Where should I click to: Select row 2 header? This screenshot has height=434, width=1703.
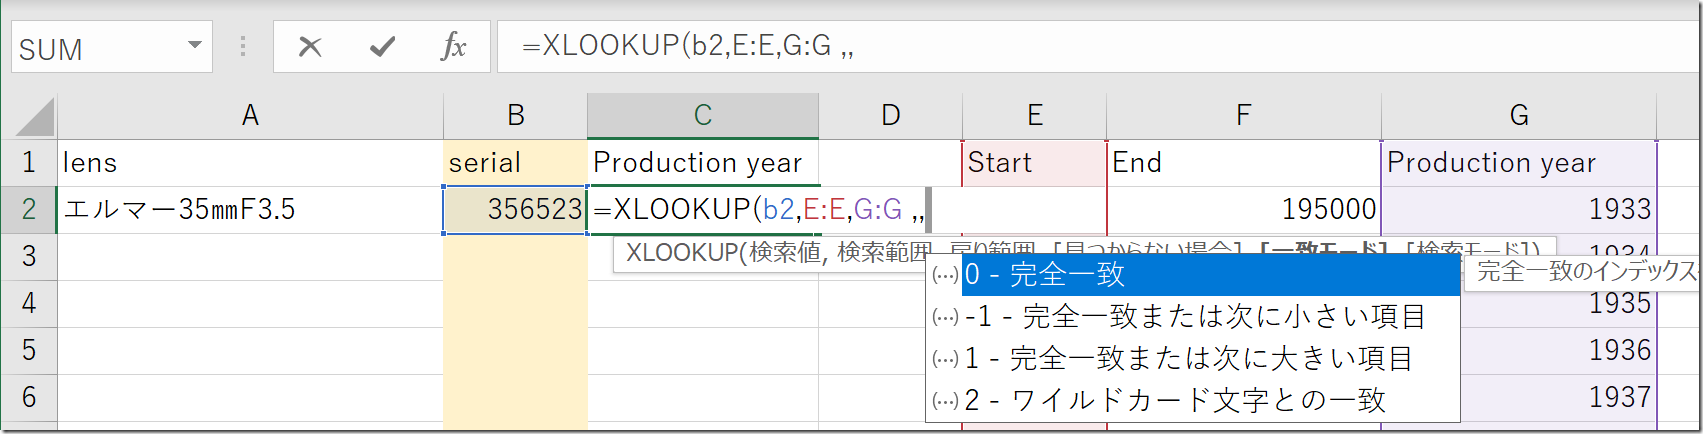click(29, 210)
